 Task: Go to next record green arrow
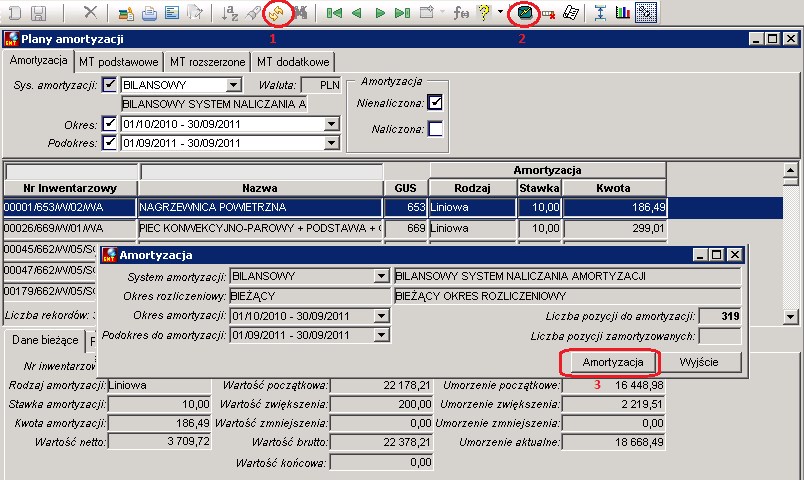[x=379, y=13]
